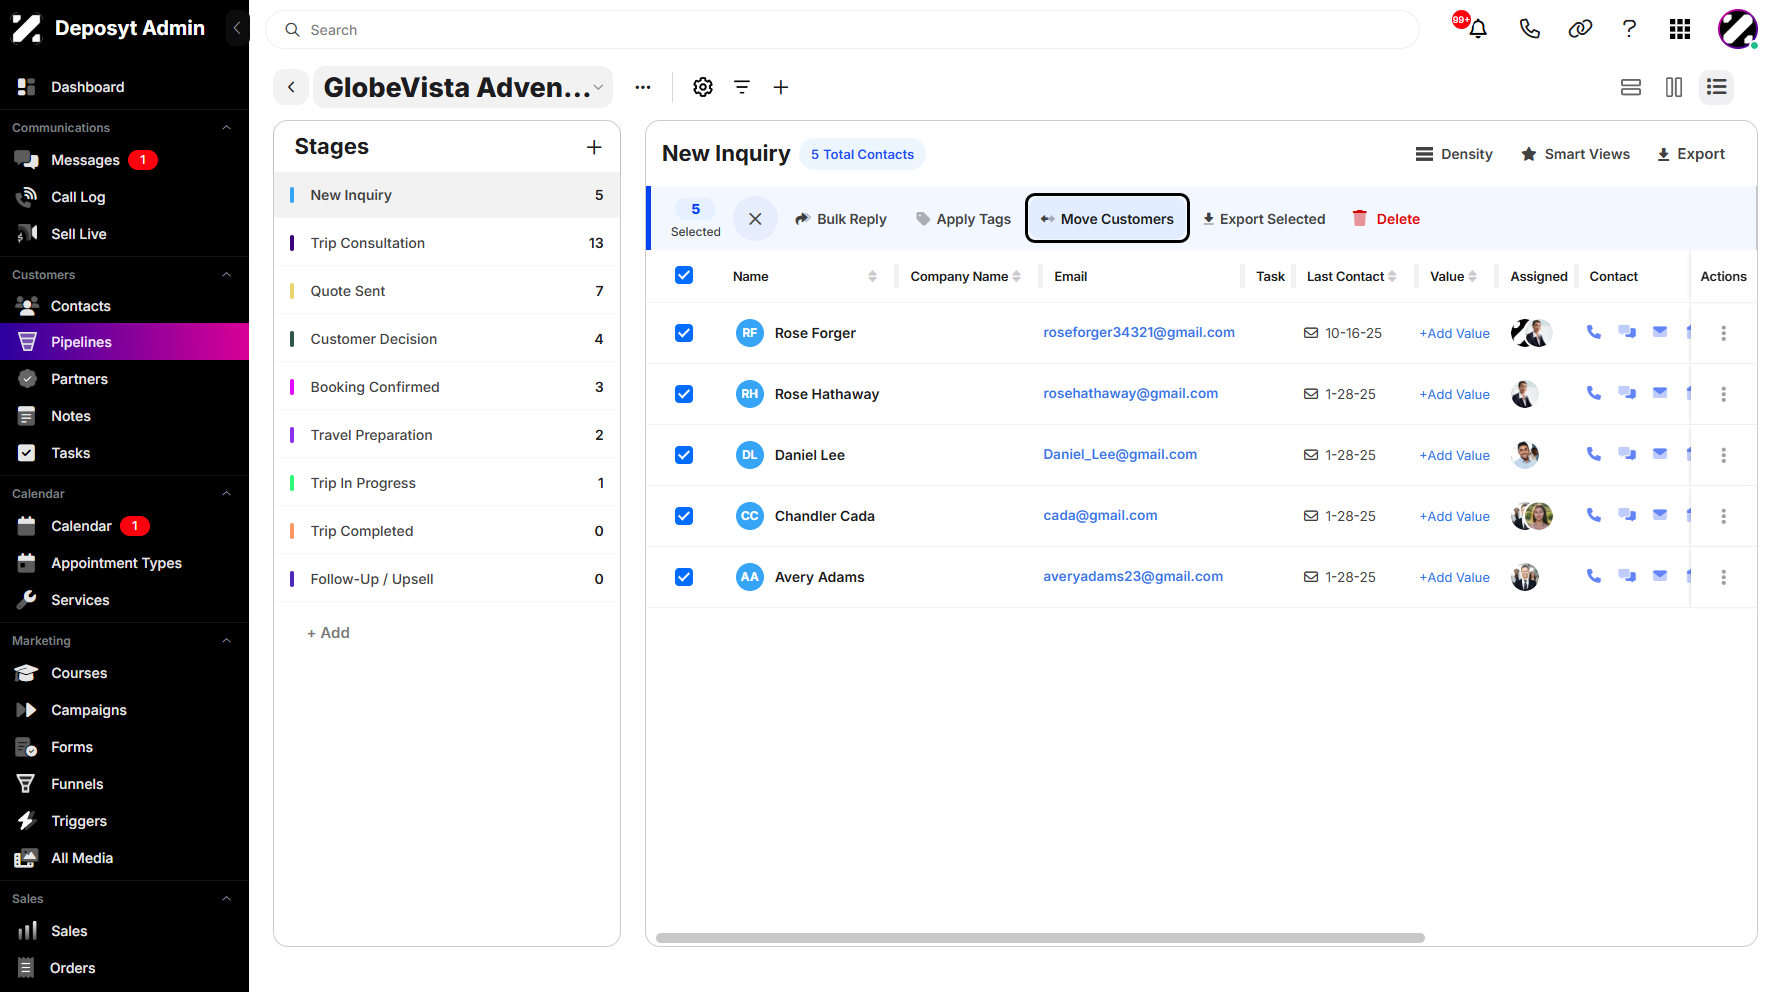
Task: Collapse the Calendar sidebar section
Action: click(227, 494)
